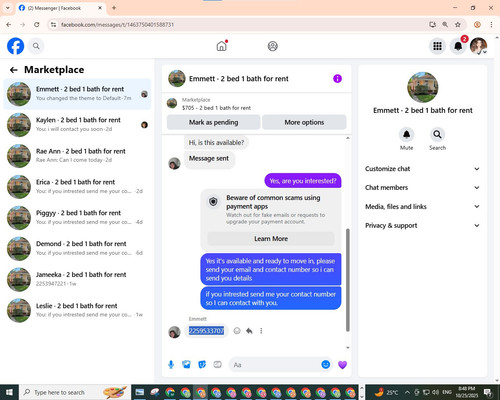This screenshot has width=500, height=400.
Task: Open the profile circle icon in top navigation
Action: coord(273,46)
